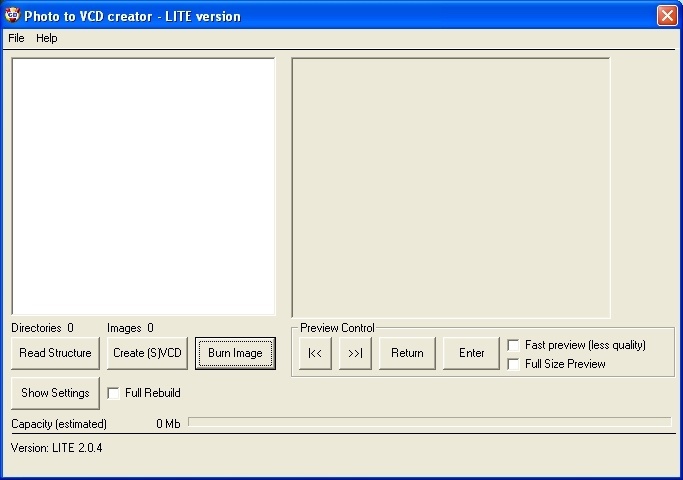683x480 pixels.
Task: Click the app icon in the title bar
Action: 12,15
